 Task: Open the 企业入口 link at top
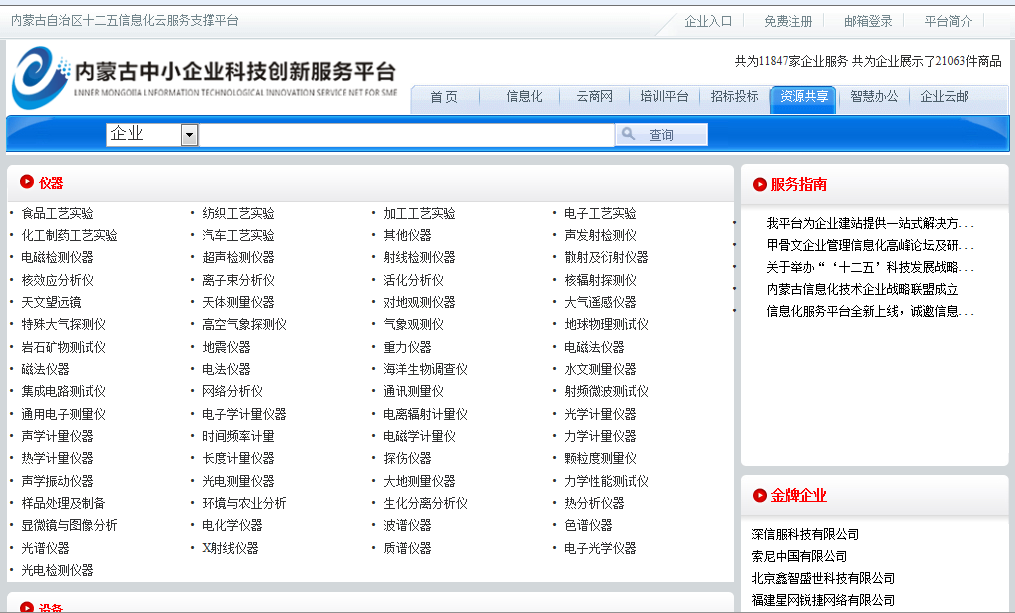(708, 21)
